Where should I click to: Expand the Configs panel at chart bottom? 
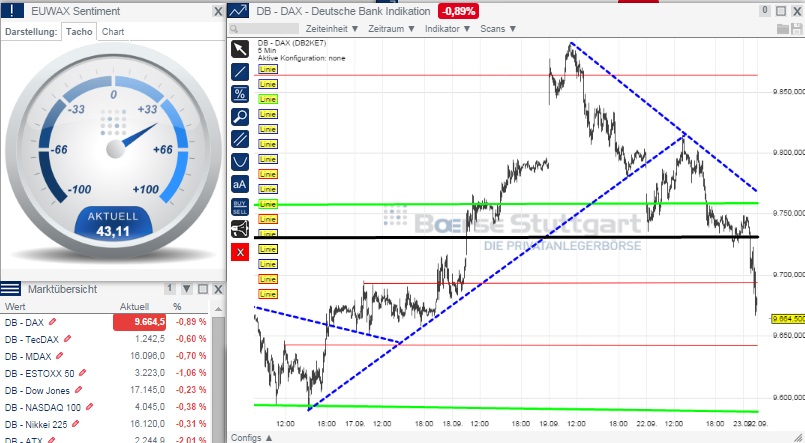252,437
